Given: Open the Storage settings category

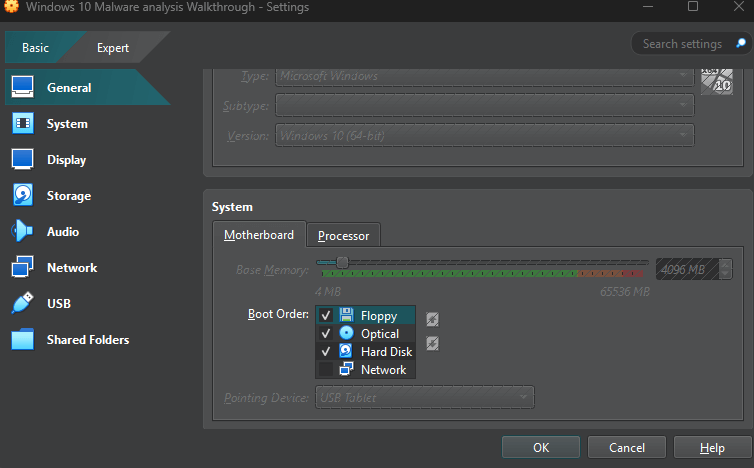Looking at the screenshot, I should point(87,196).
